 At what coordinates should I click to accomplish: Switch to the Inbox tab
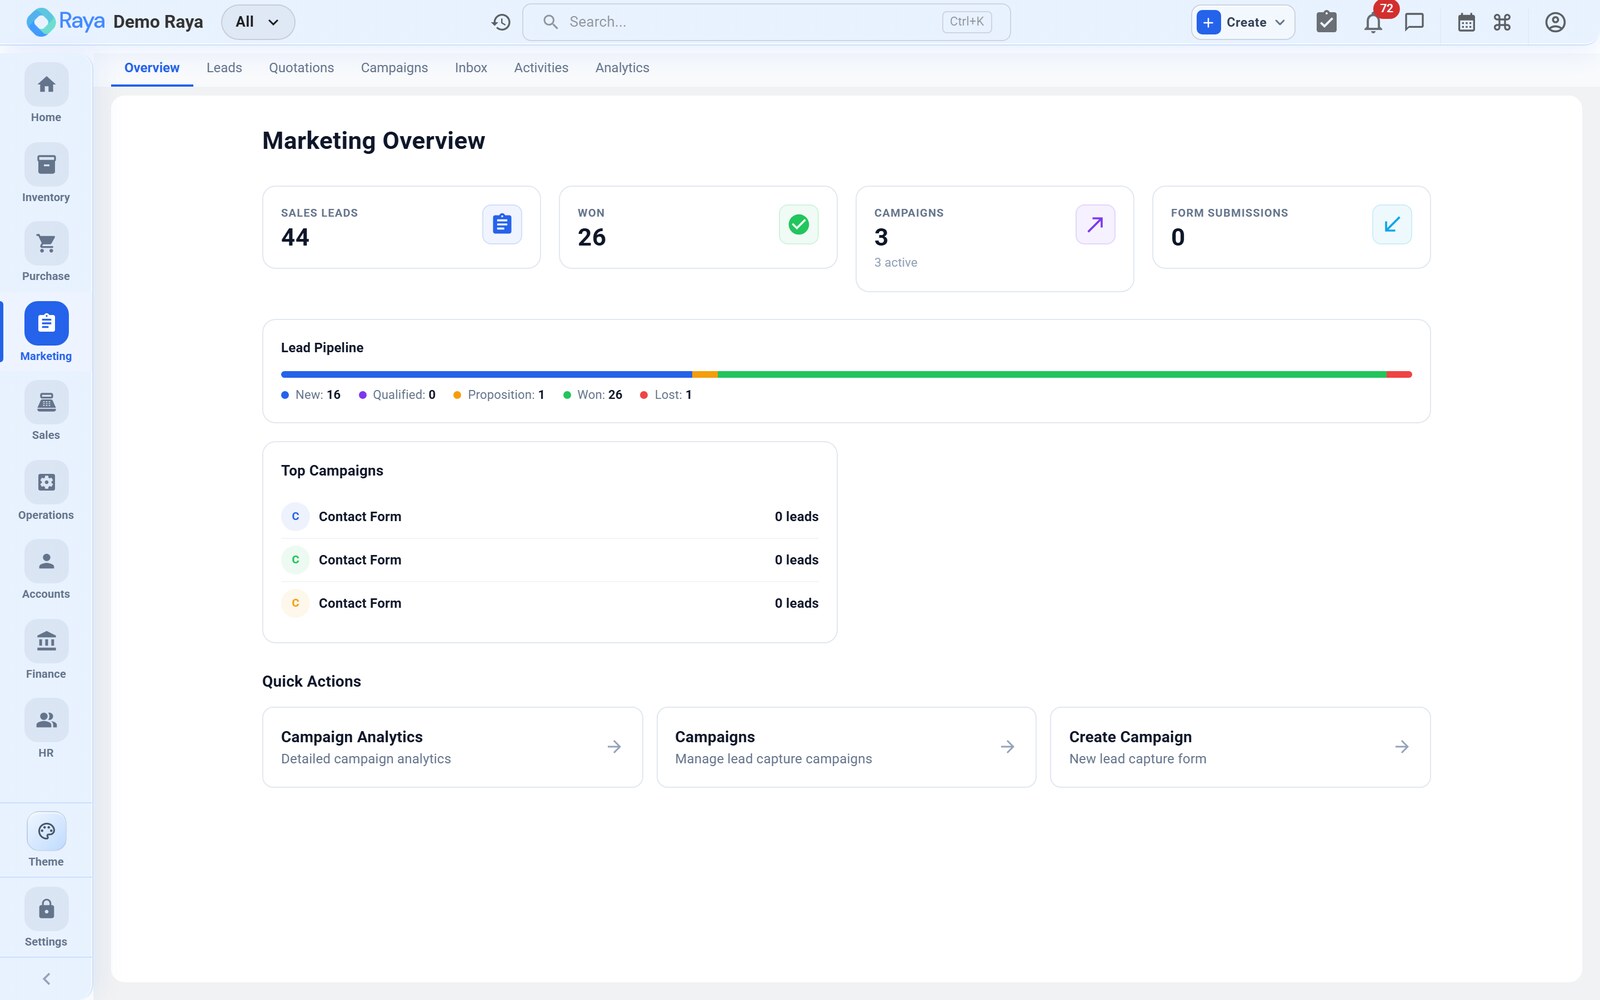471,68
